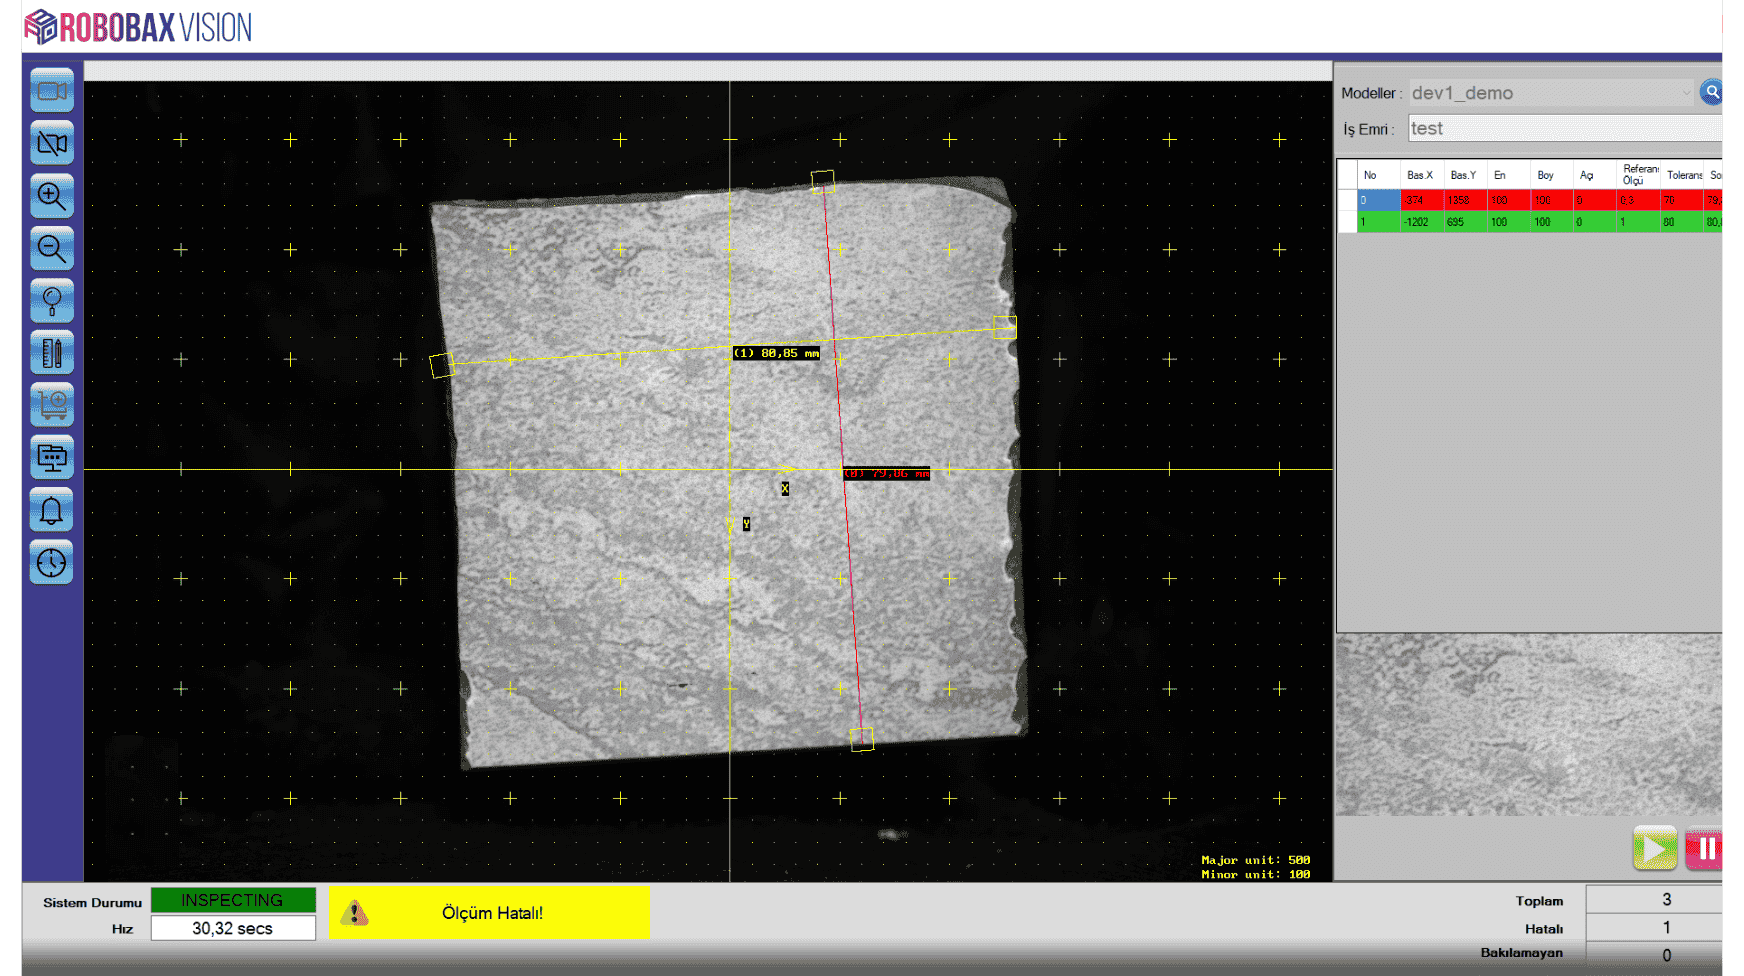Click the 'Referans Ölçü' column header

click(x=1638, y=175)
